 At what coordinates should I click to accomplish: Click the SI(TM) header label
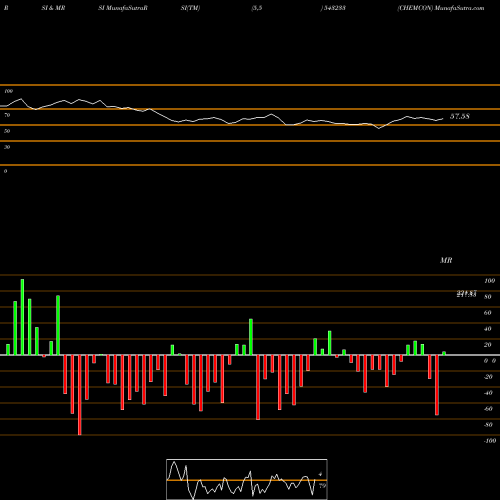[x=190, y=8]
